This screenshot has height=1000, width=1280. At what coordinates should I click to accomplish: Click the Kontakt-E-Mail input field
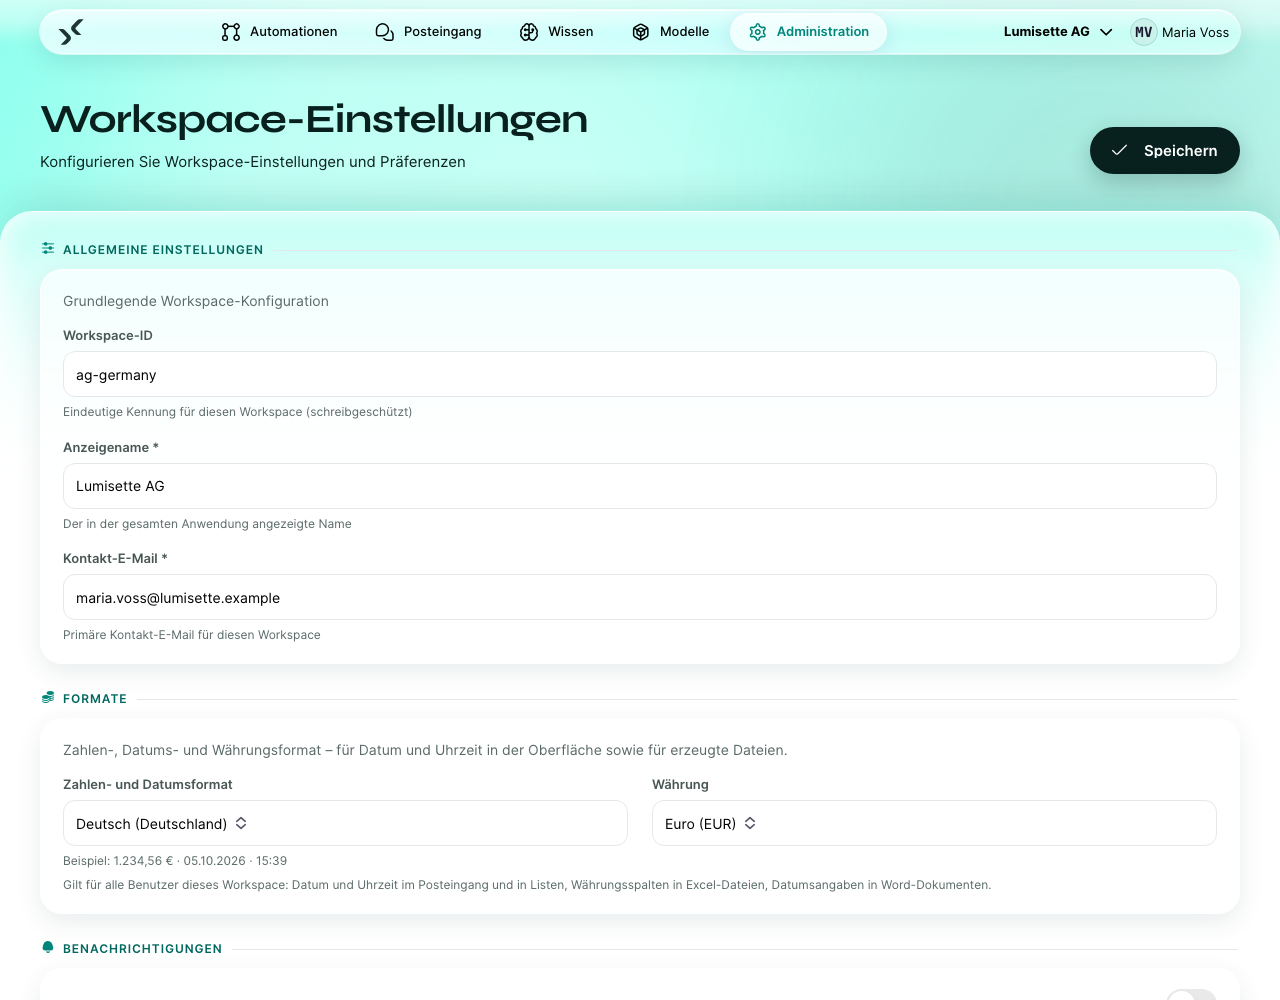[640, 597]
